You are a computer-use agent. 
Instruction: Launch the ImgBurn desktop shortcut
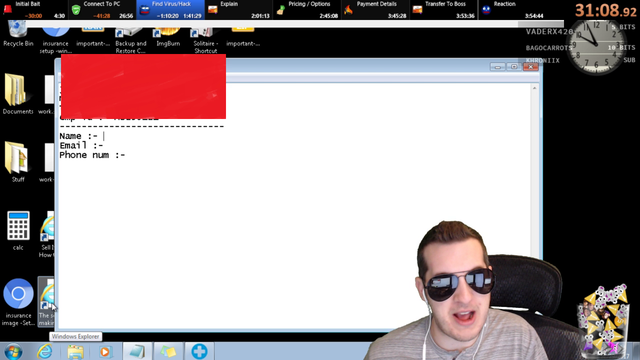pyautogui.click(x=168, y=36)
